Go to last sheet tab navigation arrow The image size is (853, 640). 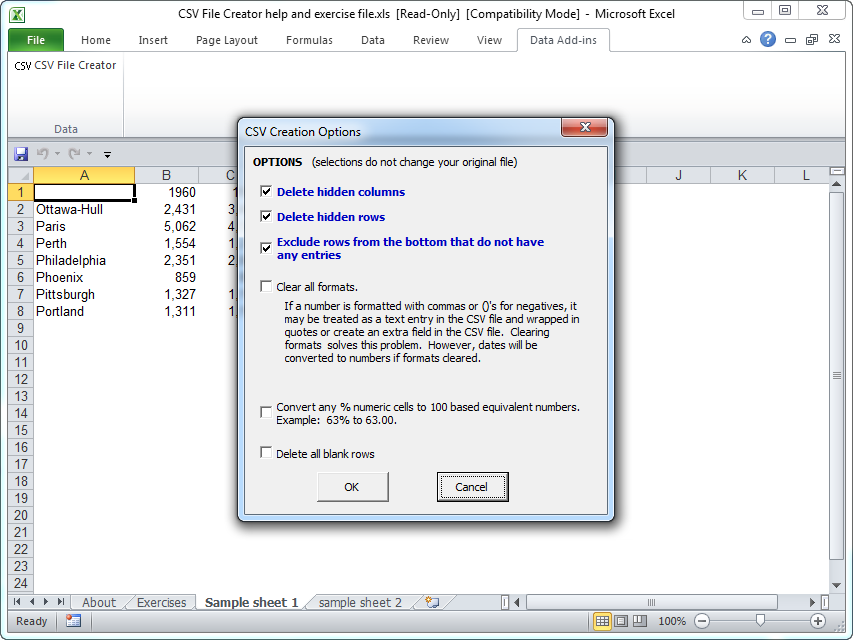[60, 602]
